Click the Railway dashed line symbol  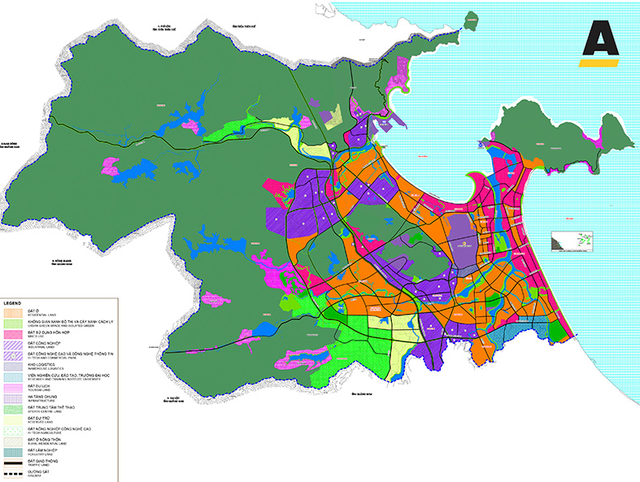pyautogui.click(x=14, y=474)
